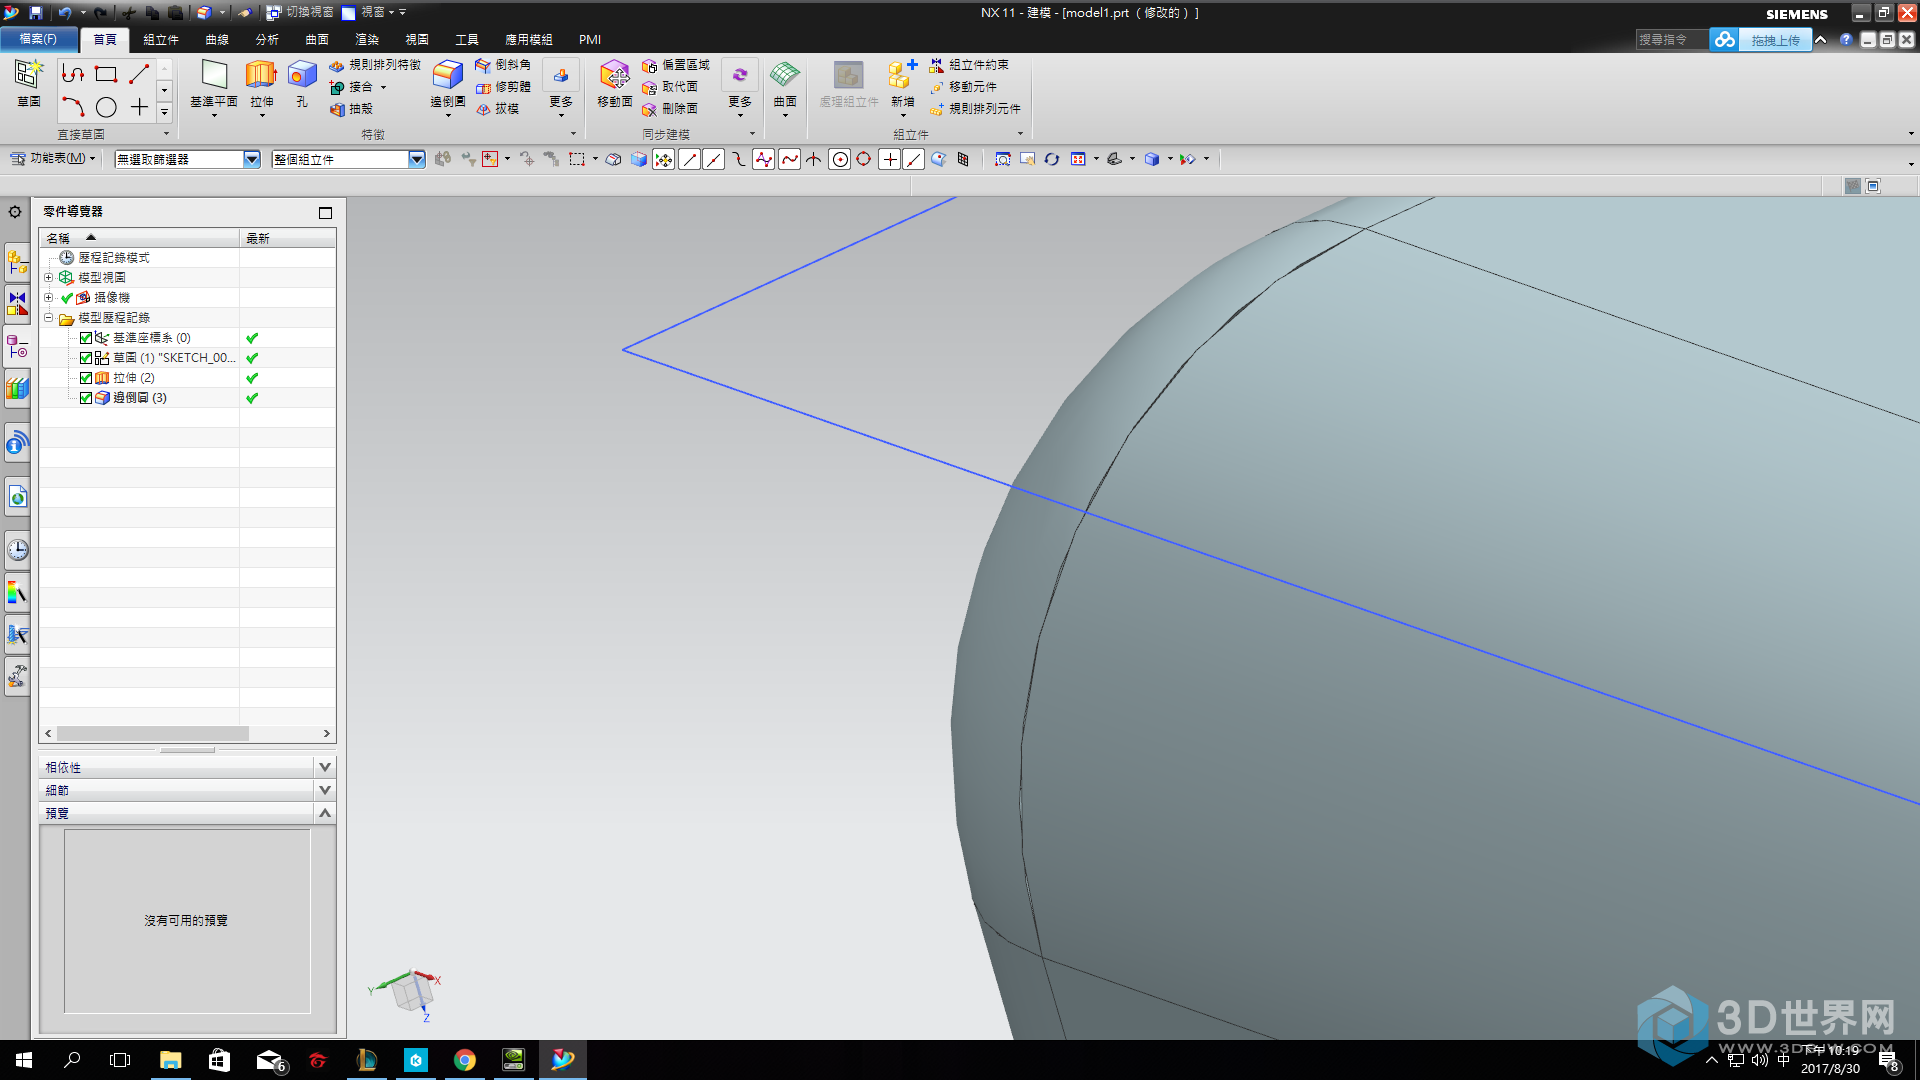The height and width of the screenshot is (1080, 1920).
Task: Switch to the 組立件 ribbon tab
Action: tap(161, 40)
